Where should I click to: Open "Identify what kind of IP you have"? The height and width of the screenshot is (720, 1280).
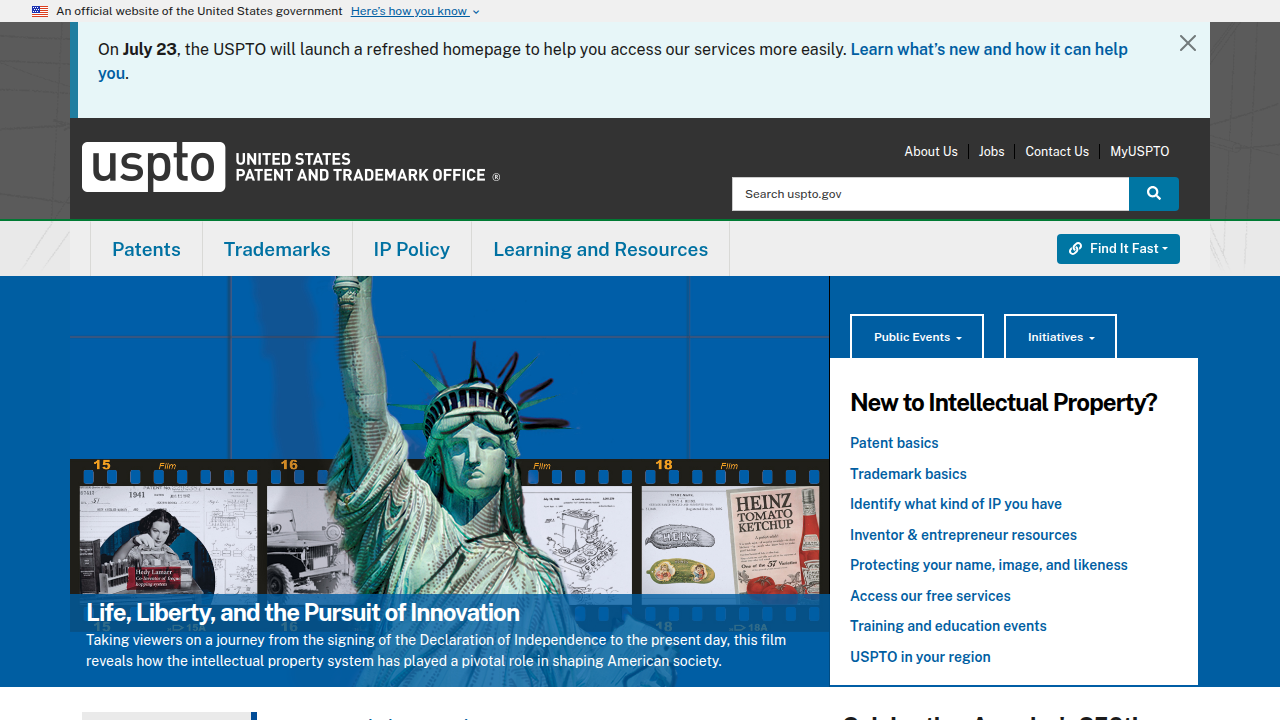(x=956, y=504)
